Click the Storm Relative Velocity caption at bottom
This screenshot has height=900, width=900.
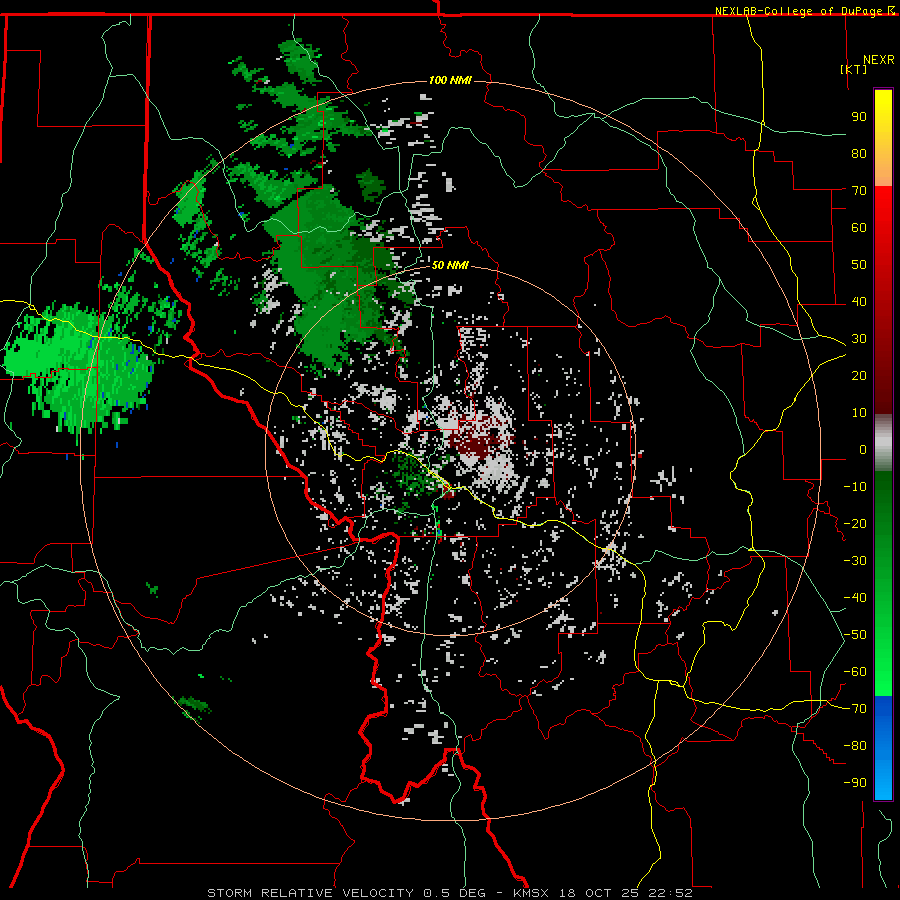(x=449, y=893)
